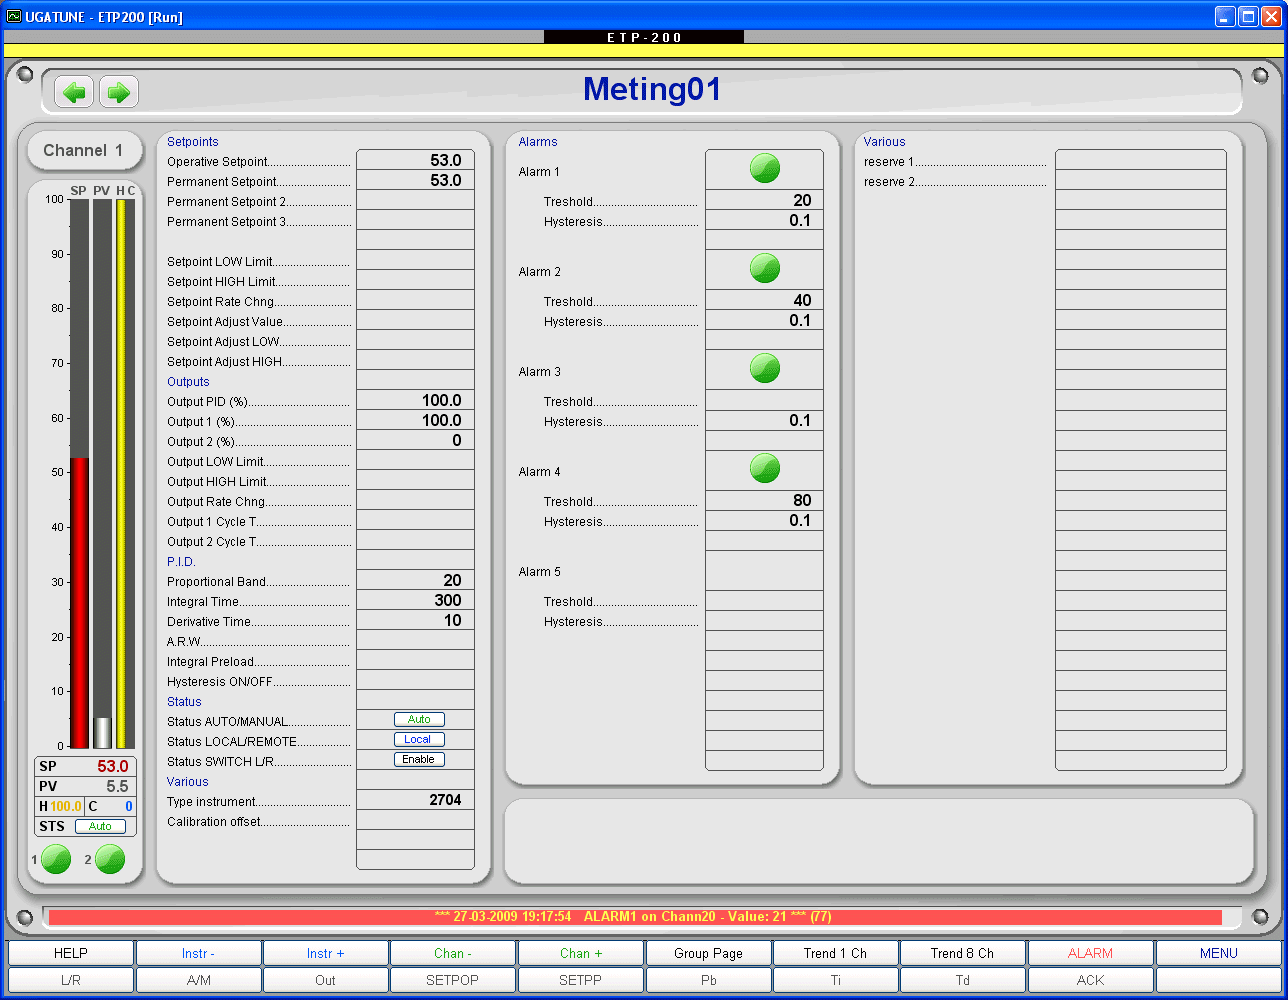Toggle Status AUTO/MANUAL Auto indicator
Viewport: 1288px width, 1000px height.
(x=419, y=720)
